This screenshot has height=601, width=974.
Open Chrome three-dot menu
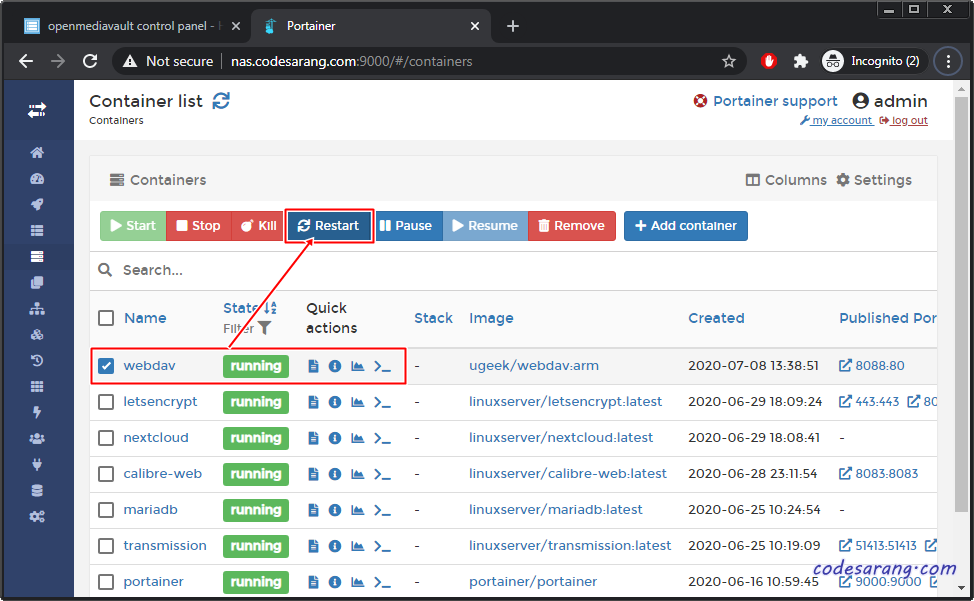(x=948, y=61)
